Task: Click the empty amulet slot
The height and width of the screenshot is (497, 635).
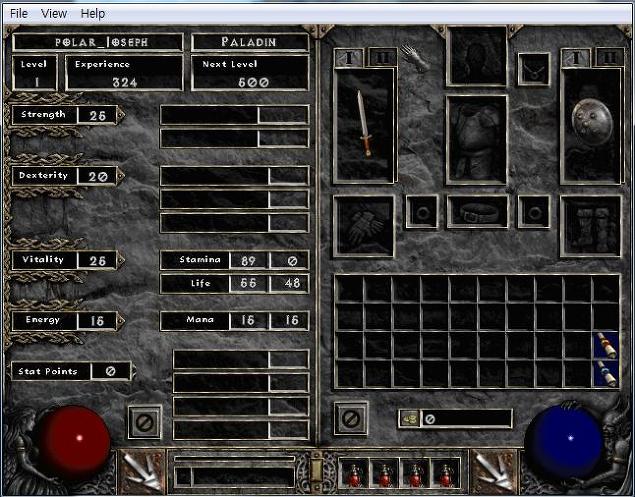Action: pyautogui.click(x=533, y=69)
